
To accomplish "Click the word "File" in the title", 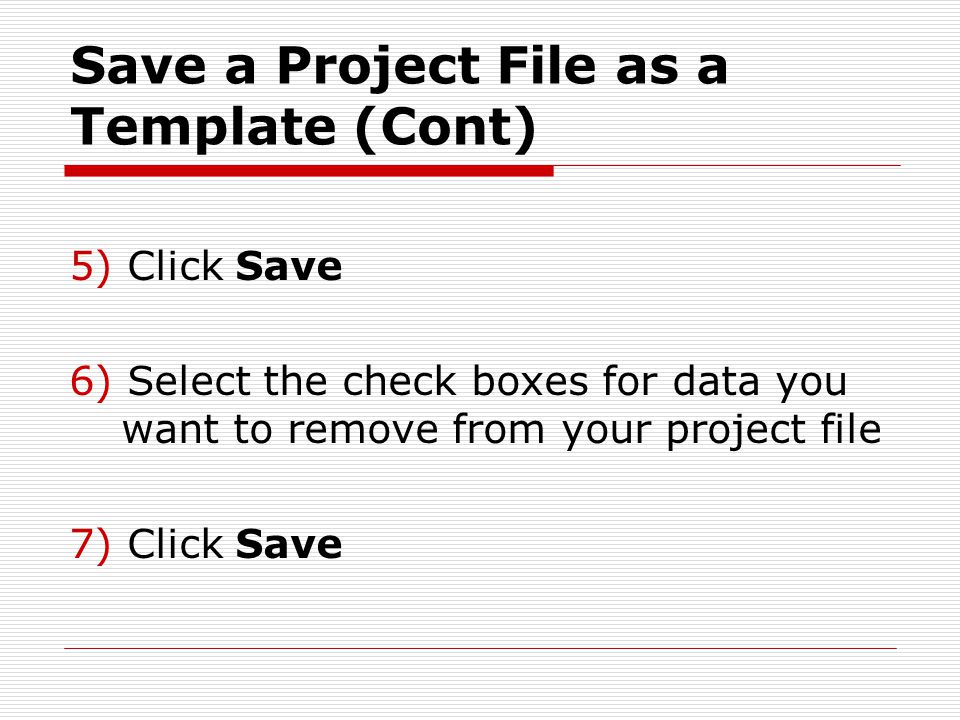I will [547, 65].
